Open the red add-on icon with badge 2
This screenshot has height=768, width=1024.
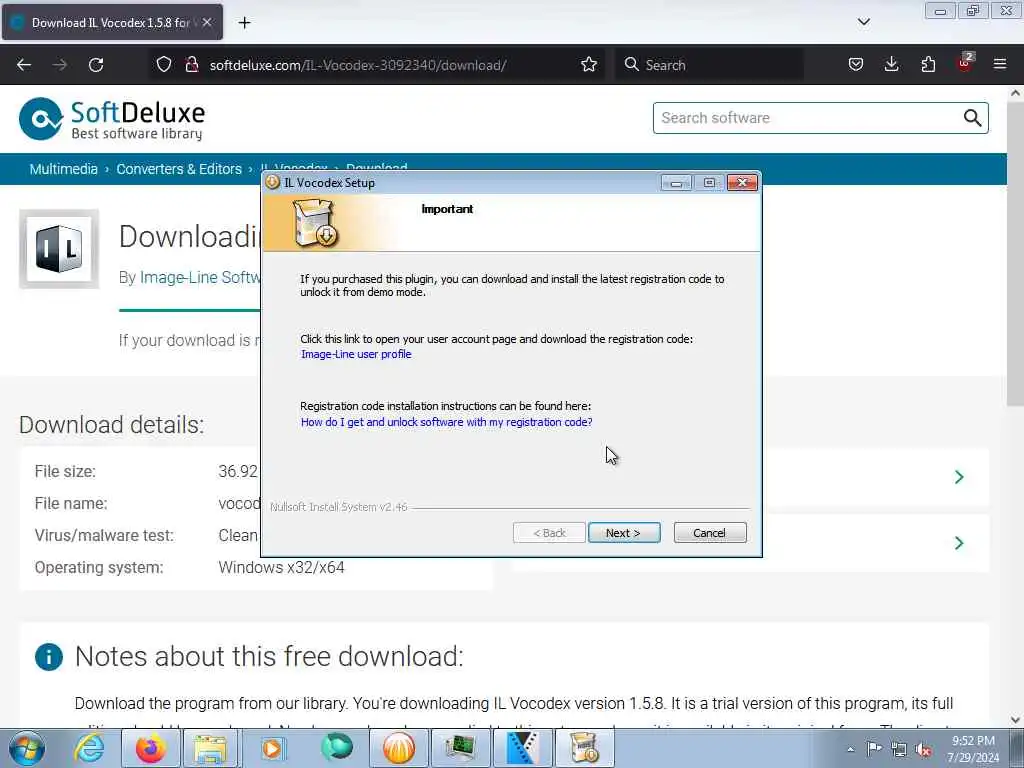coord(965,63)
